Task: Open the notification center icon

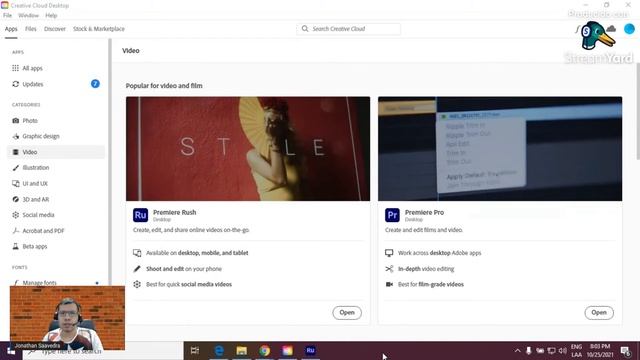Action: [625, 351]
